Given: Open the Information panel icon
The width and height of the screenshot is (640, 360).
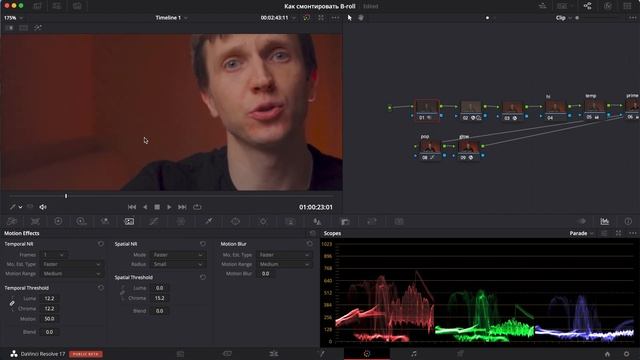Looking at the screenshot, I should click(628, 221).
